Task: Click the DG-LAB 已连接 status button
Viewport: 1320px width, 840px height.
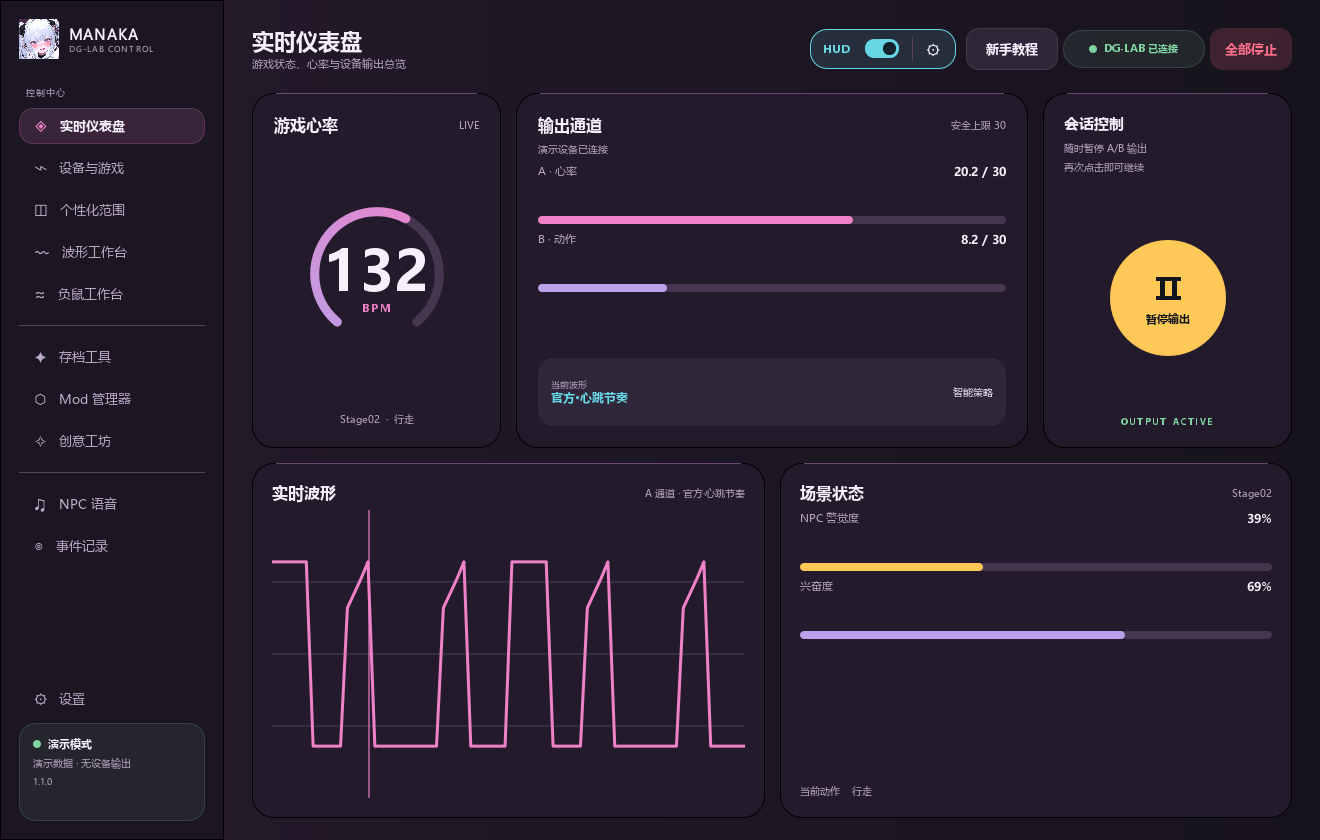Action: 1134,49
